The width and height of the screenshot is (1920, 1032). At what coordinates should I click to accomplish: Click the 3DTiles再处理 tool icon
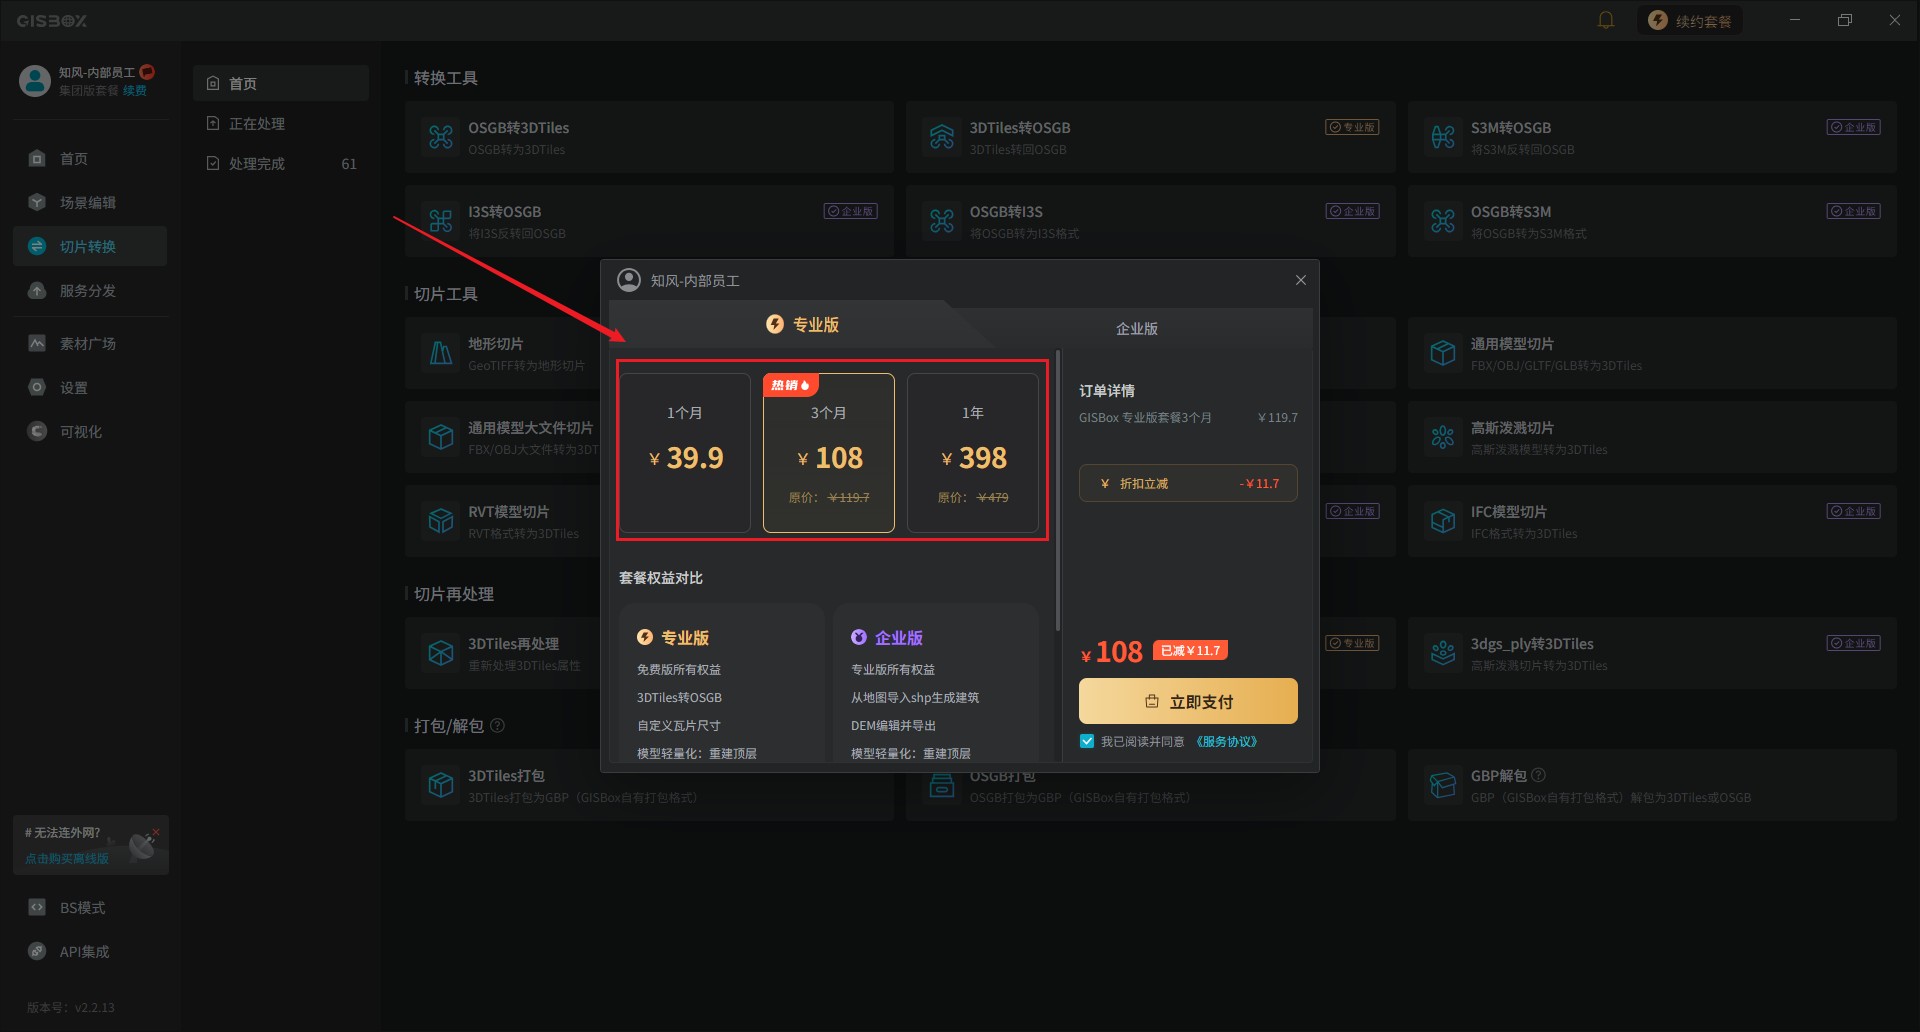coord(441,653)
